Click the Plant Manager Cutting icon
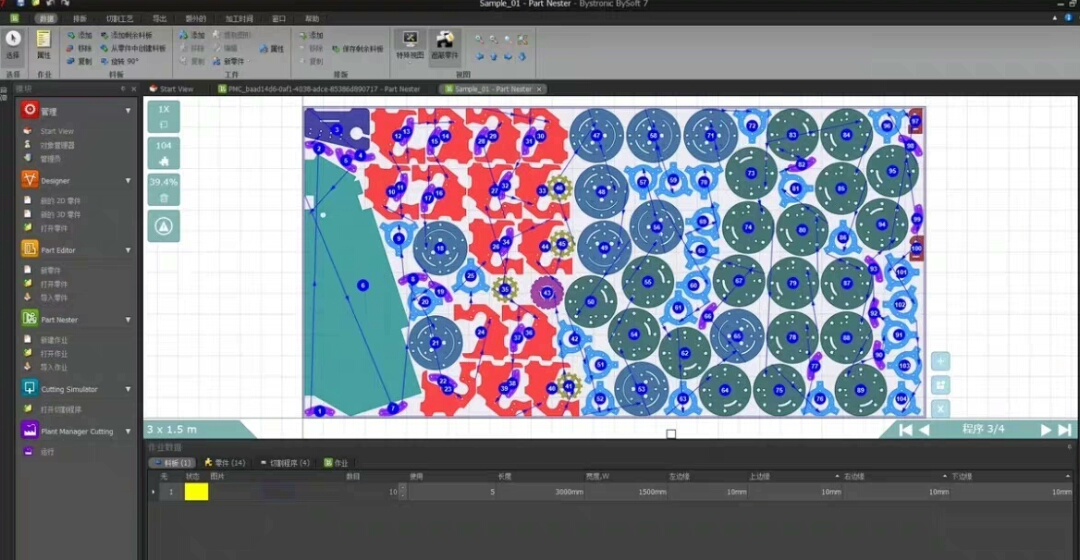The image size is (1080, 560). 29,431
